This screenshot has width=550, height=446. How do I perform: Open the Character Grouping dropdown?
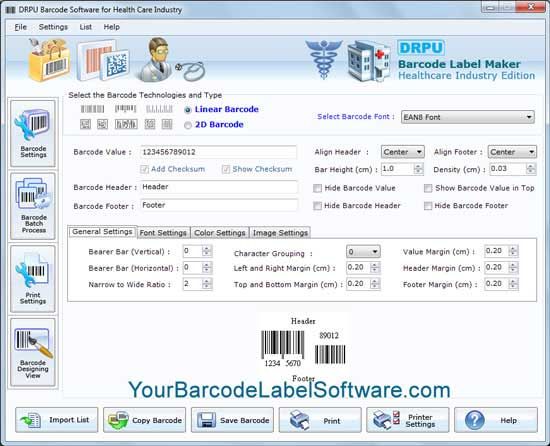click(x=363, y=252)
